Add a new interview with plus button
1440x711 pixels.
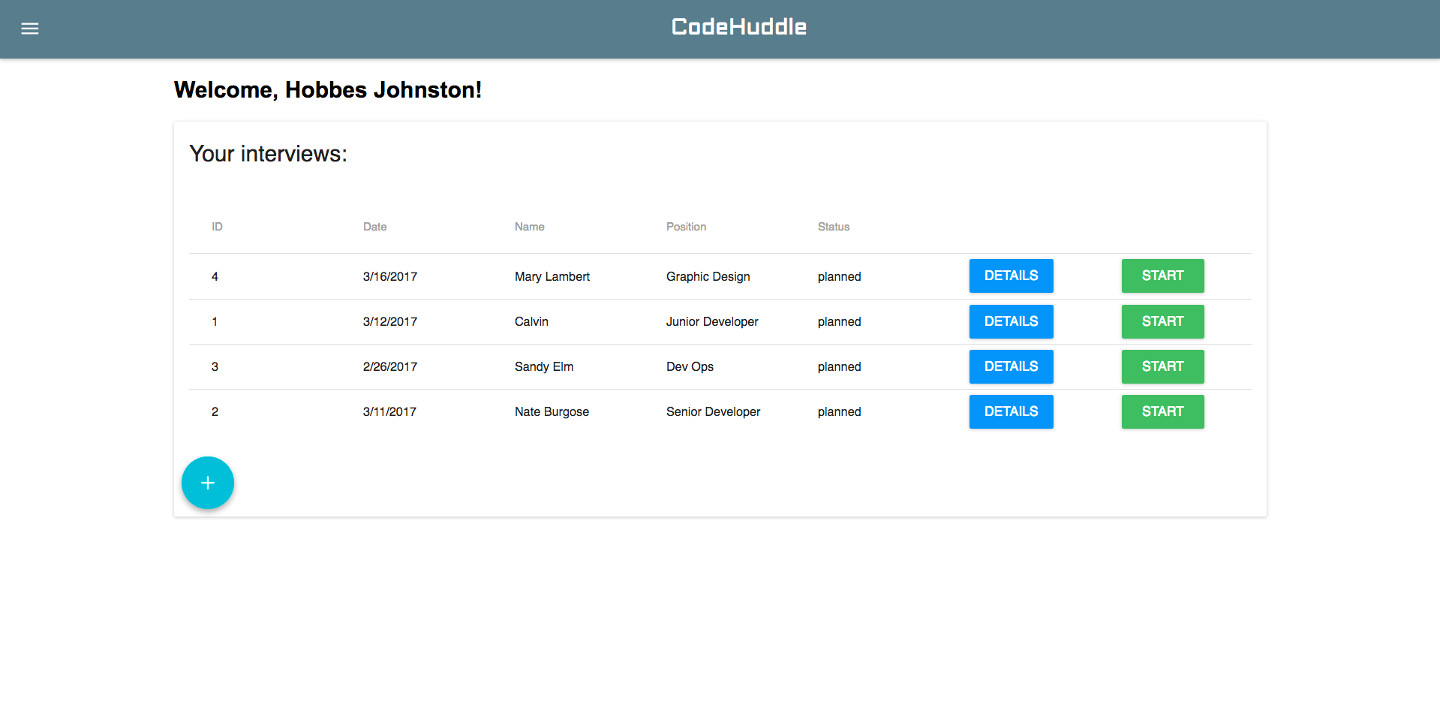click(208, 483)
